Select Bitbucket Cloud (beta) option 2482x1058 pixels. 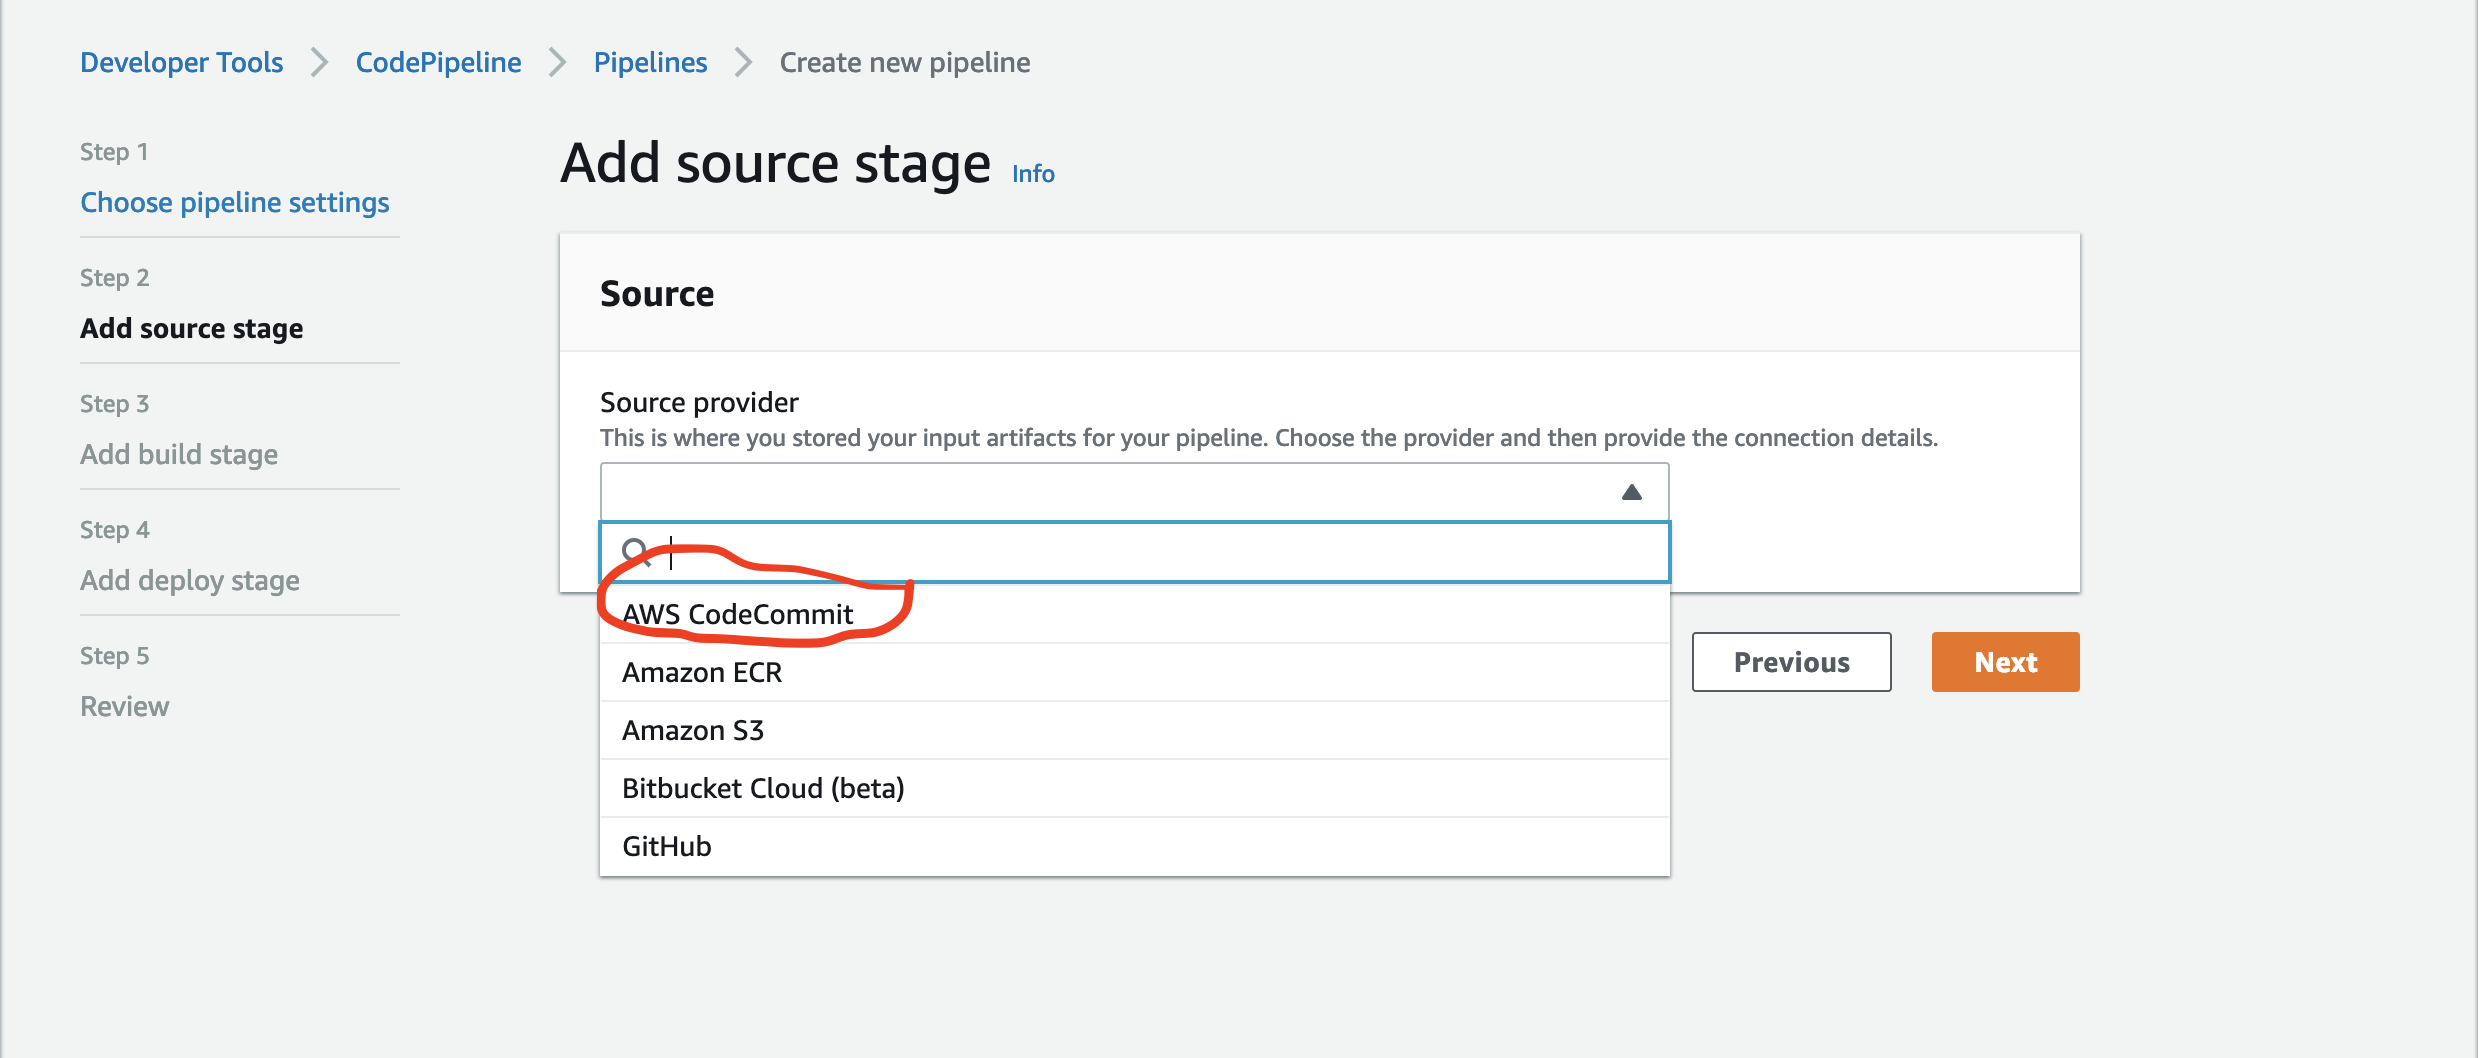click(x=763, y=788)
